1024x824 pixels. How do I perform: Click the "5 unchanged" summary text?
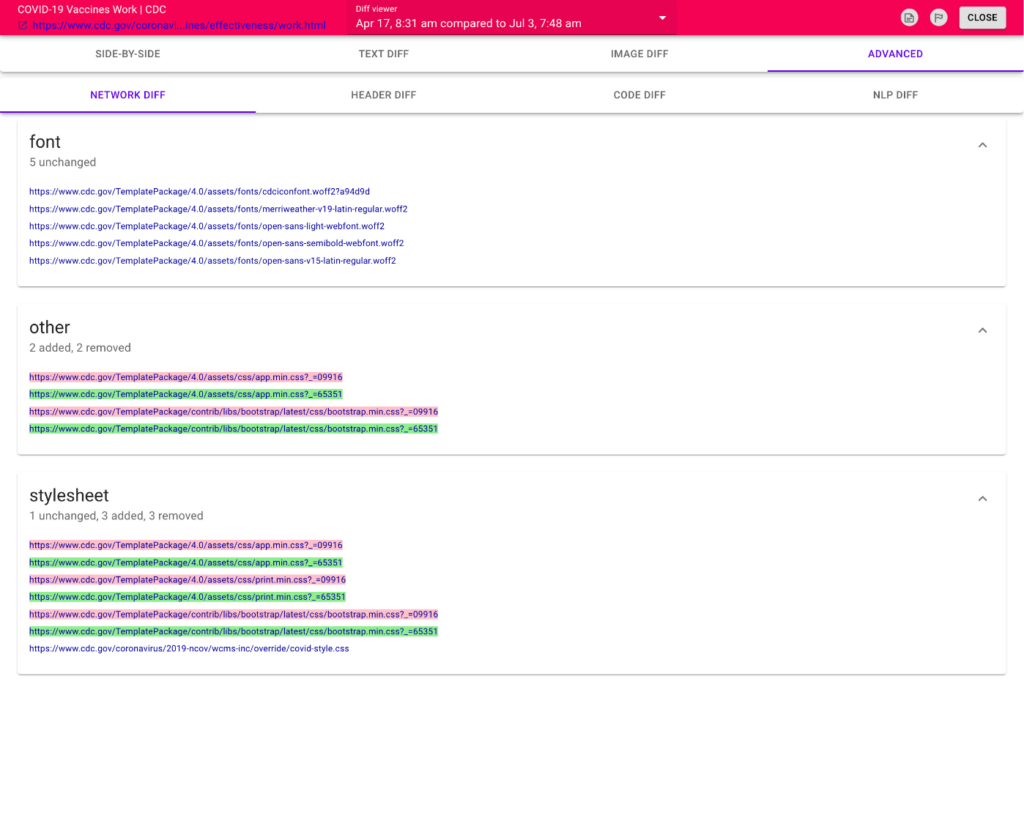point(63,162)
